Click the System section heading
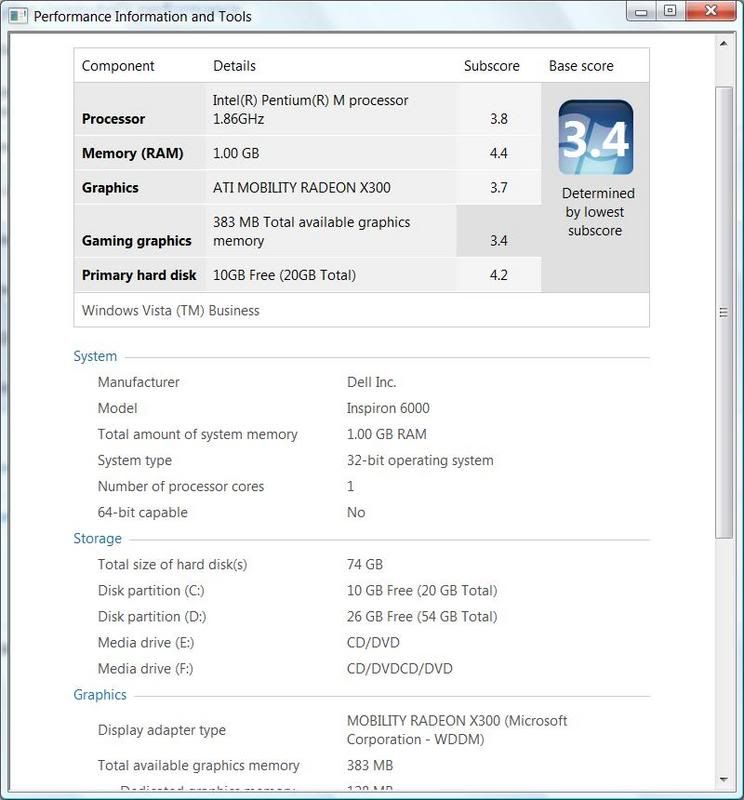The height and width of the screenshot is (800, 744). click(x=95, y=356)
